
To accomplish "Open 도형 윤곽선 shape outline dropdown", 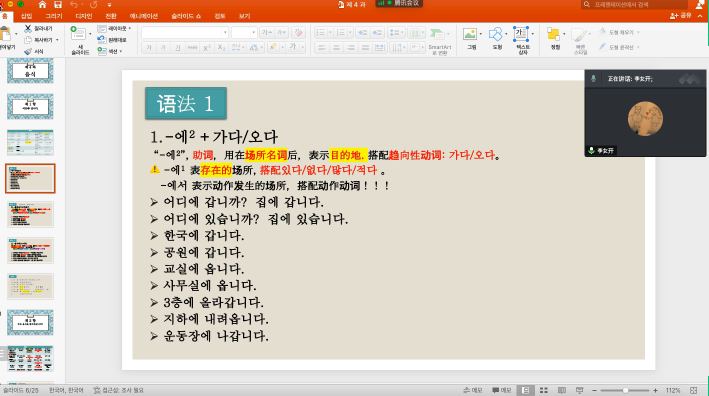I will [619, 47].
